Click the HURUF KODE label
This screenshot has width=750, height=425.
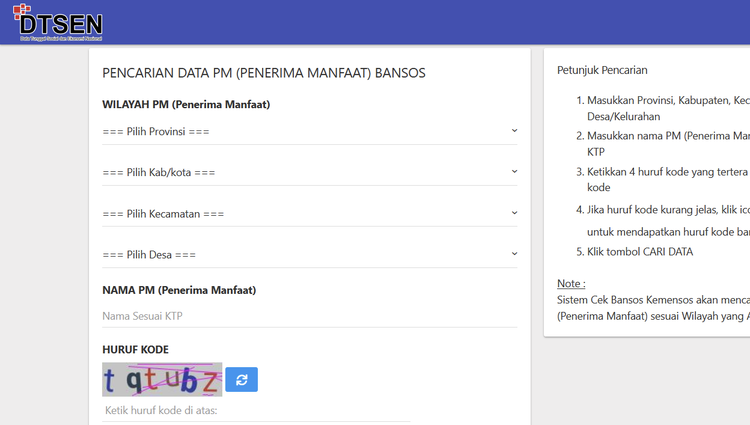[x=135, y=350]
